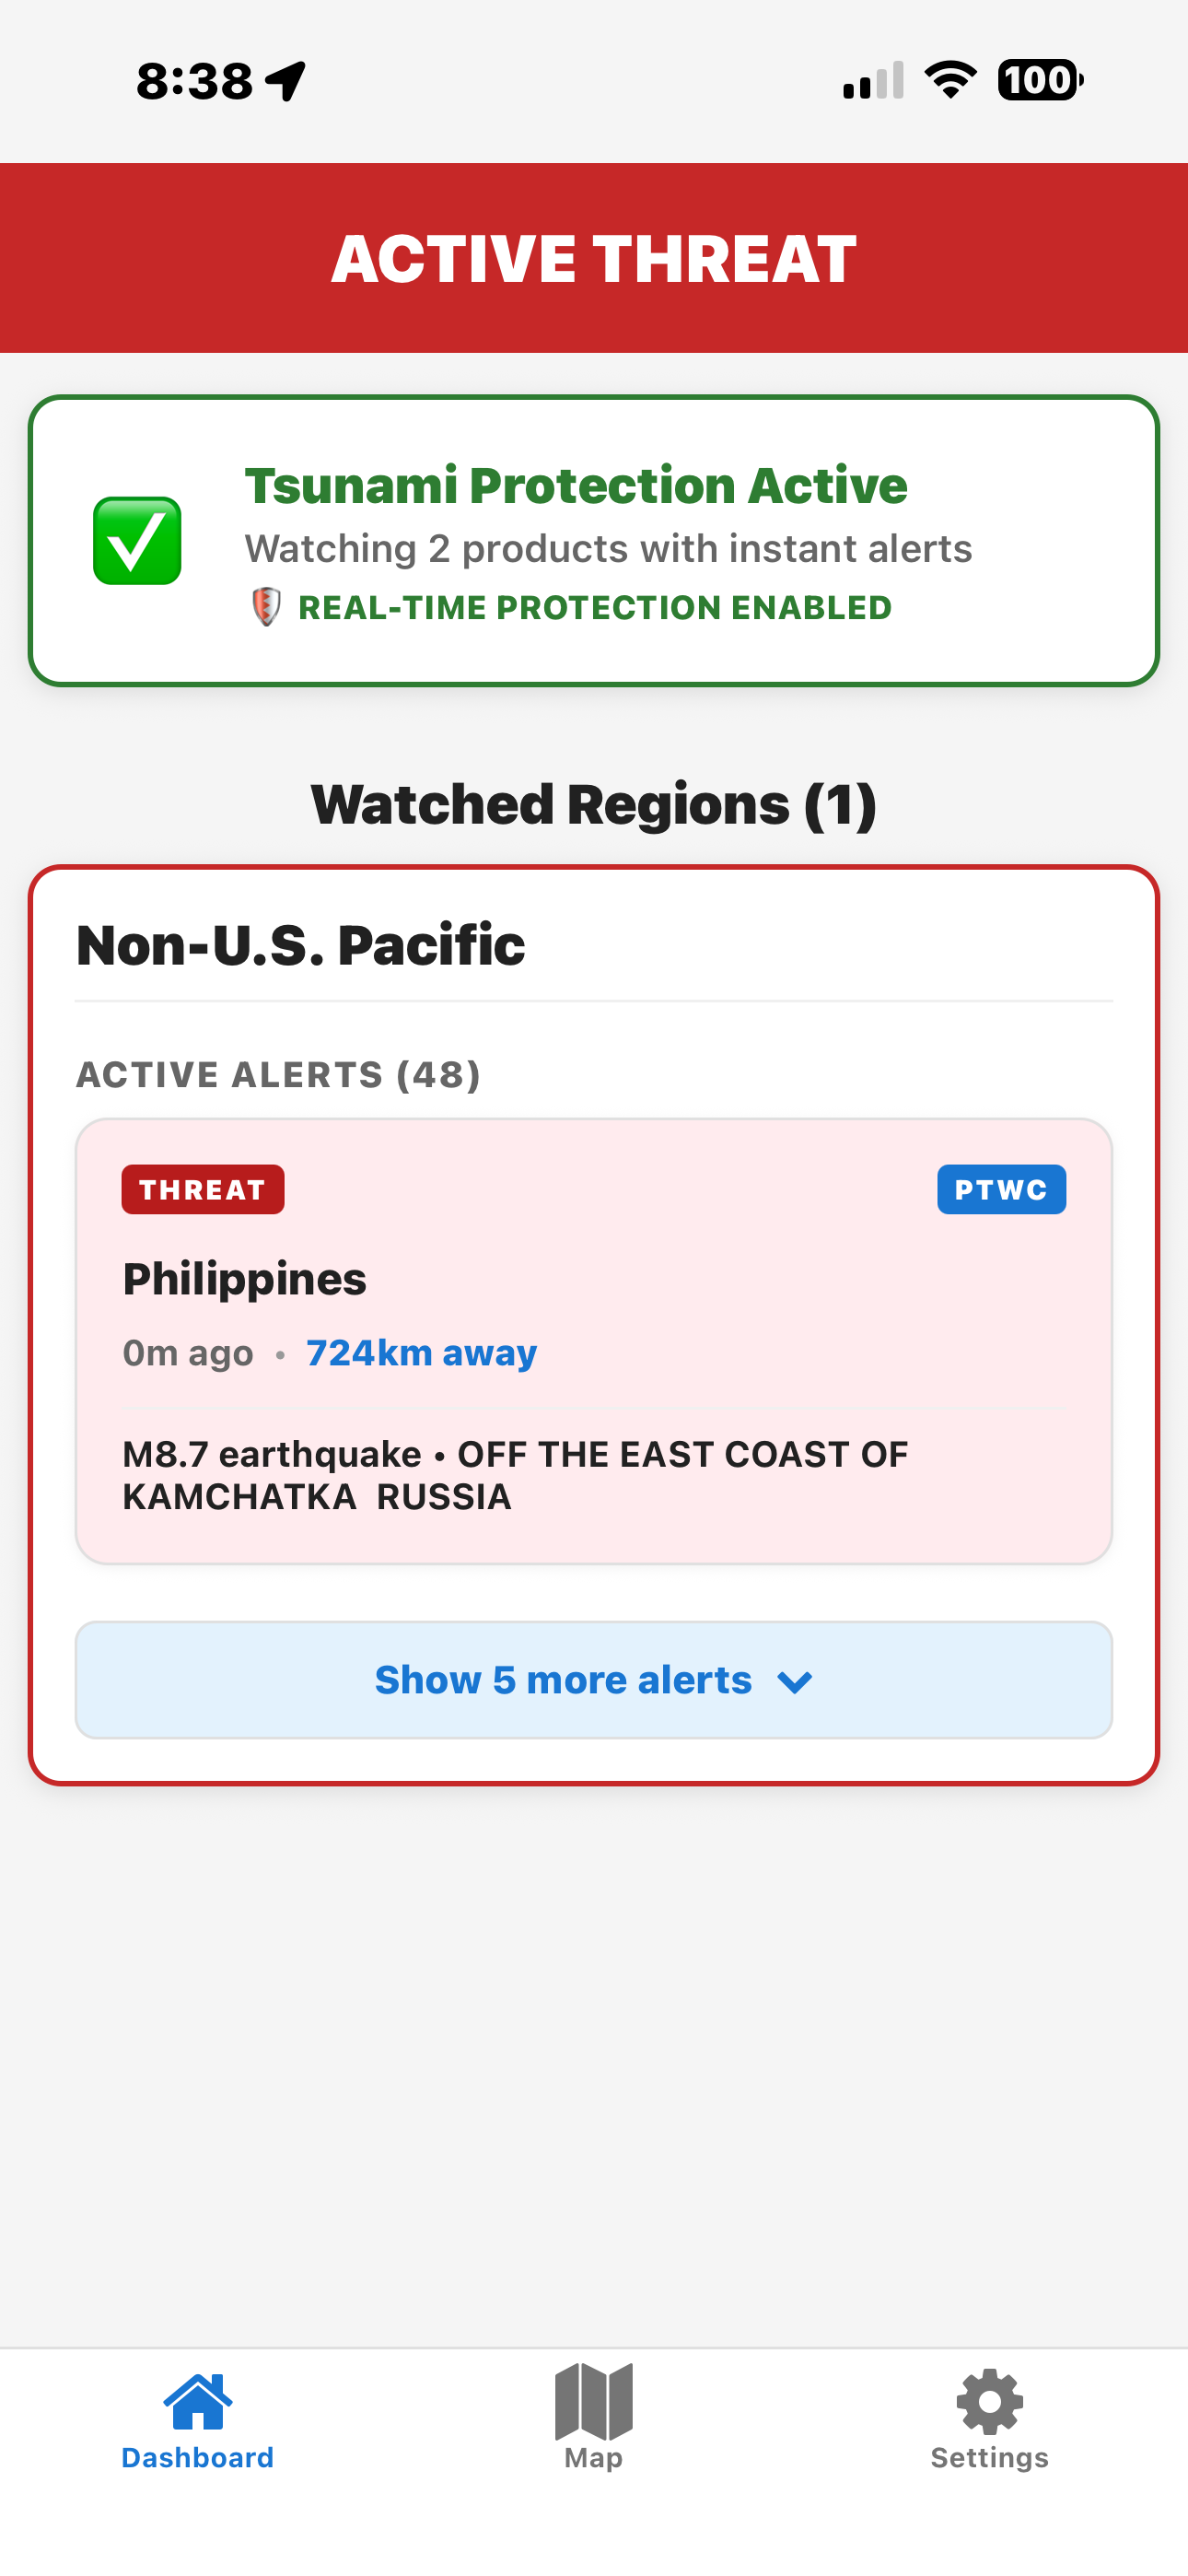Expand Show 5 more alerts
Image resolution: width=1188 pixels, height=2576 pixels.
[x=593, y=1680]
